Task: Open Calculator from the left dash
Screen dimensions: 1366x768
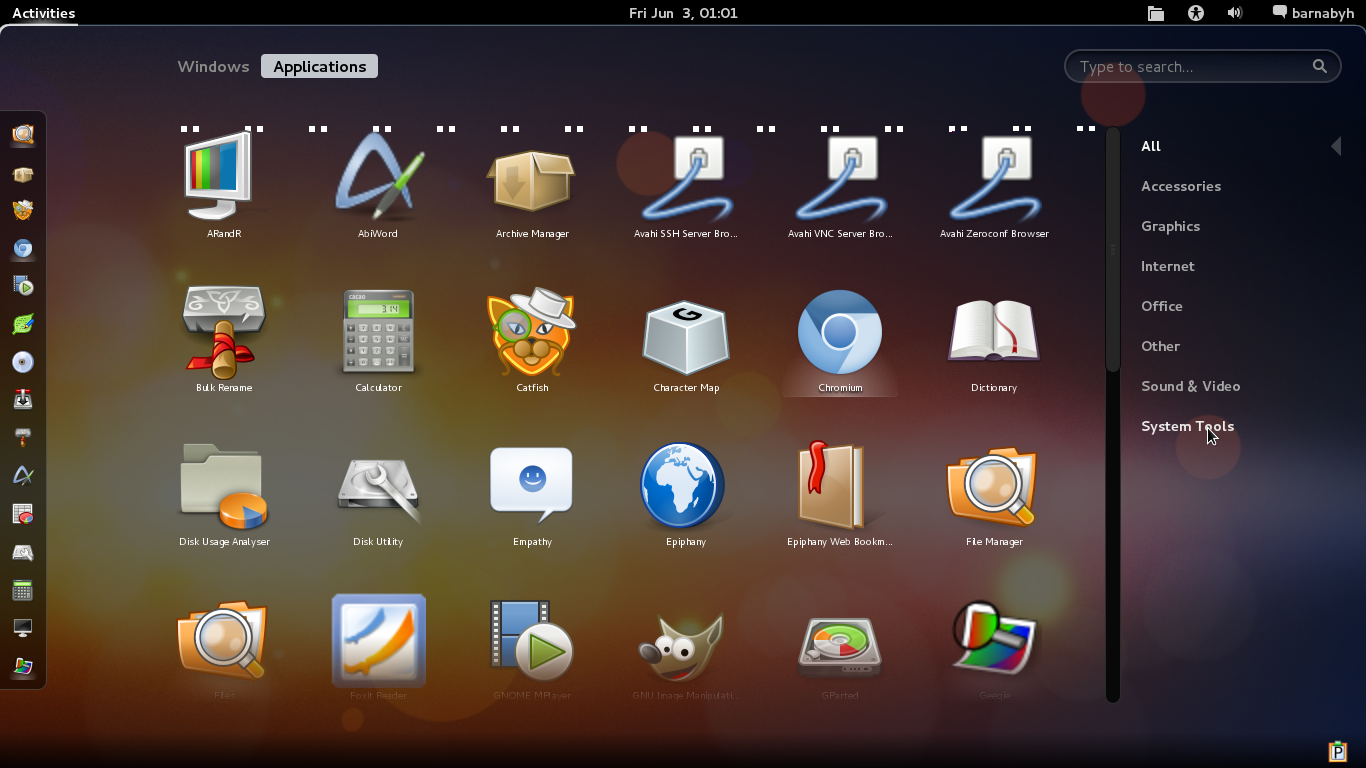Action: point(23,590)
